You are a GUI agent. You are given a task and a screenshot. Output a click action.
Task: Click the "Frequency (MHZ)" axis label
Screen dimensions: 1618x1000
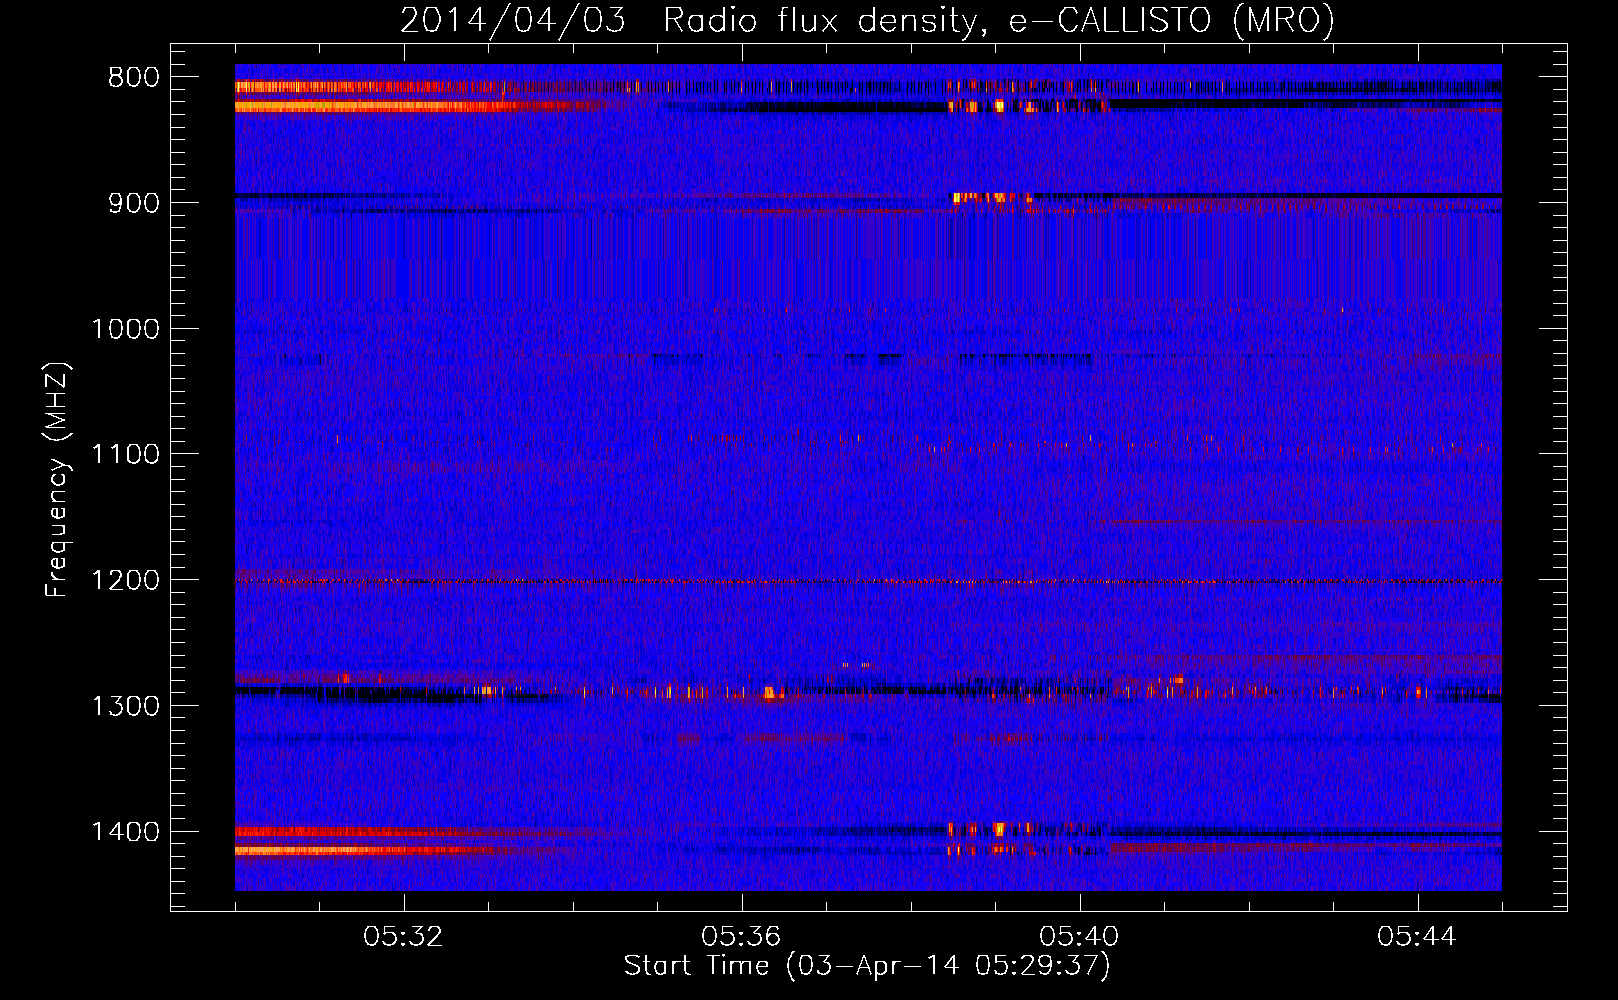point(58,480)
